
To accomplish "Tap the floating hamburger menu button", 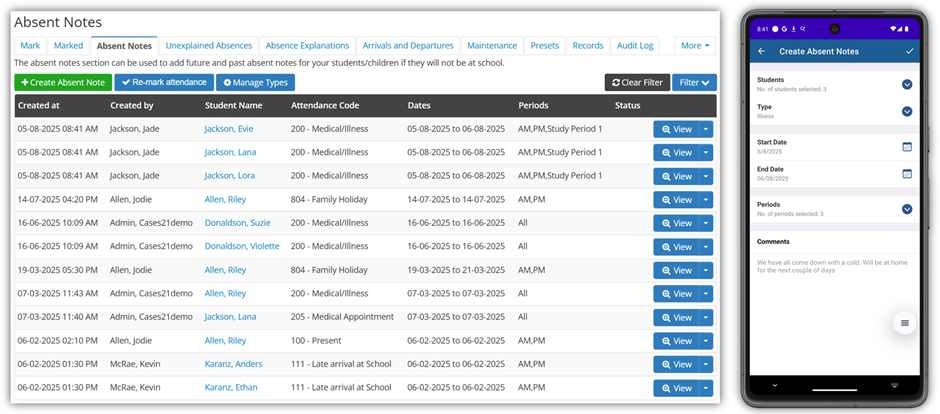I will [904, 323].
